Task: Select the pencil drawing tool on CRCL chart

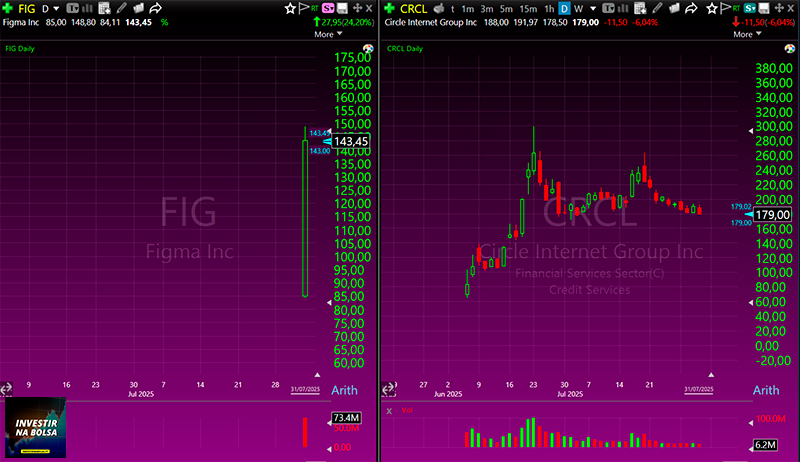Action: (657, 8)
